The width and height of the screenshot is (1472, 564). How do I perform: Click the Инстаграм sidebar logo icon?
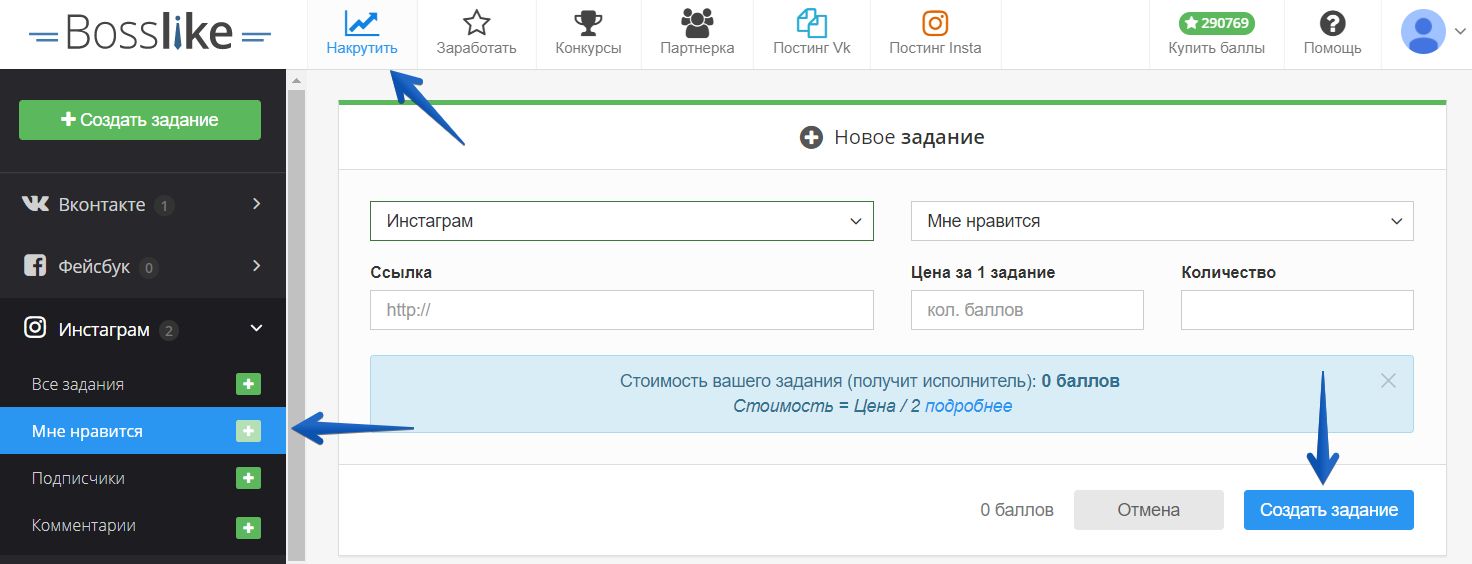coord(35,328)
